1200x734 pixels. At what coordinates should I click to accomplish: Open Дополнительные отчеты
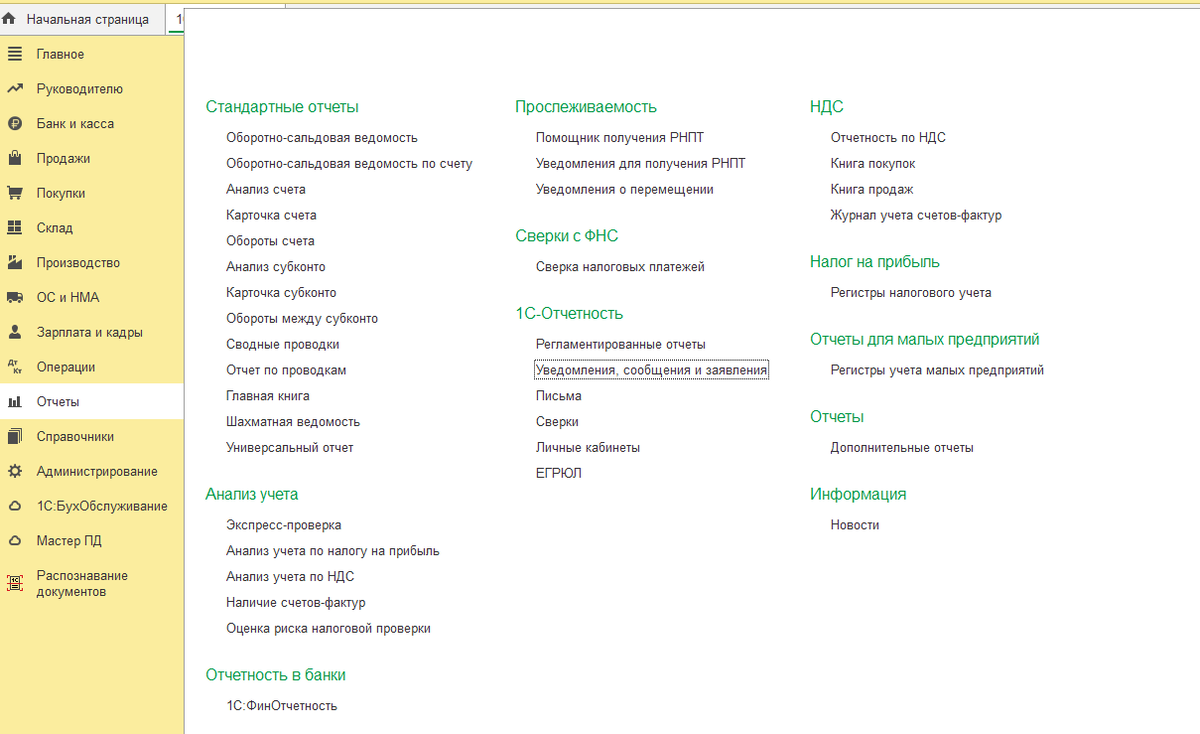[x=902, y=448]
